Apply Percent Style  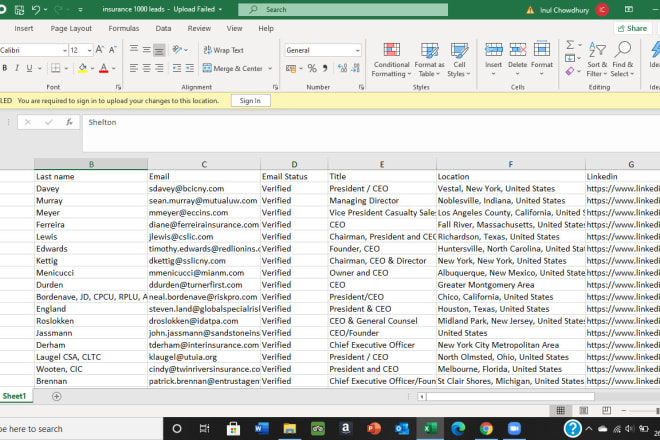(312, 68)
